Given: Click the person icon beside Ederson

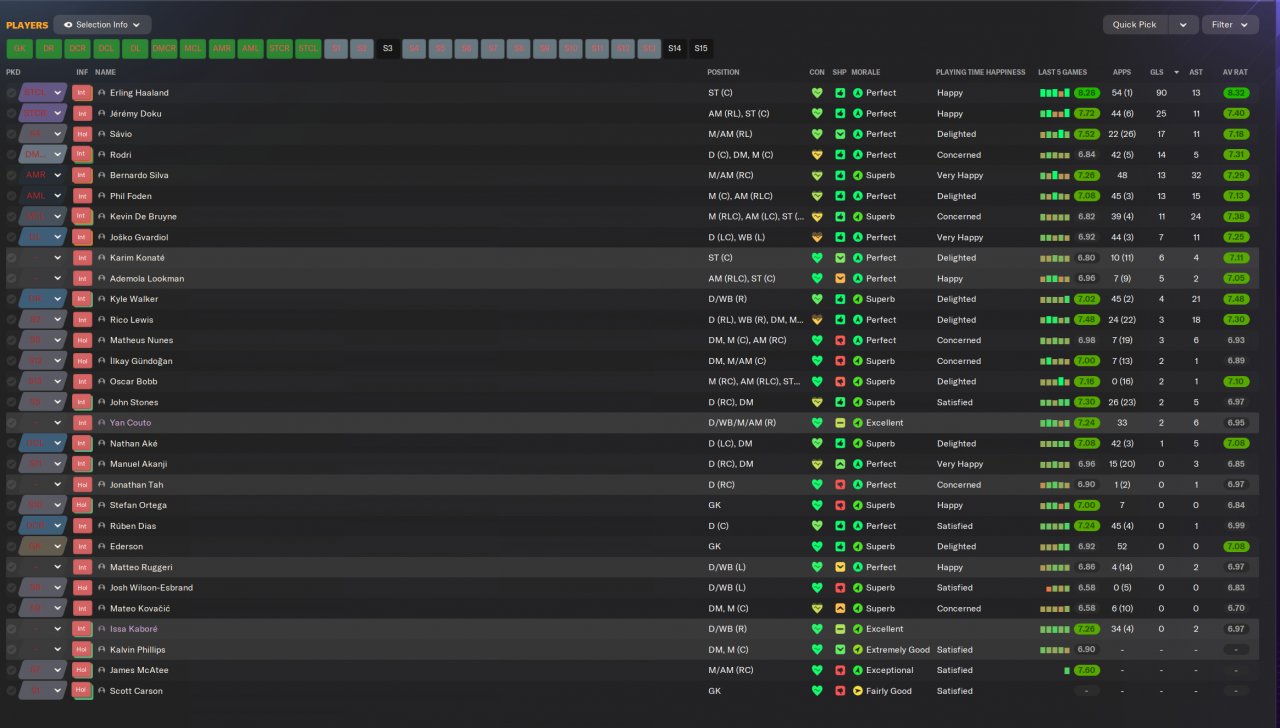Looking at the screenshot, I should click(x=102, y=547).
